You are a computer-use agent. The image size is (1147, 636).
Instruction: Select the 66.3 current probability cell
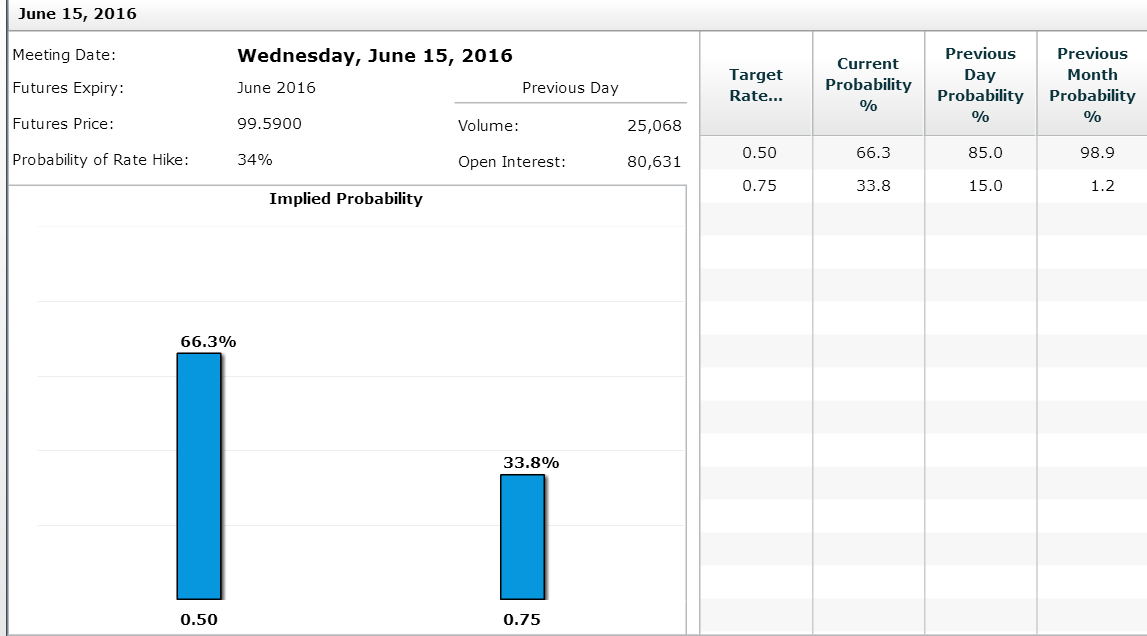(868, 152)
